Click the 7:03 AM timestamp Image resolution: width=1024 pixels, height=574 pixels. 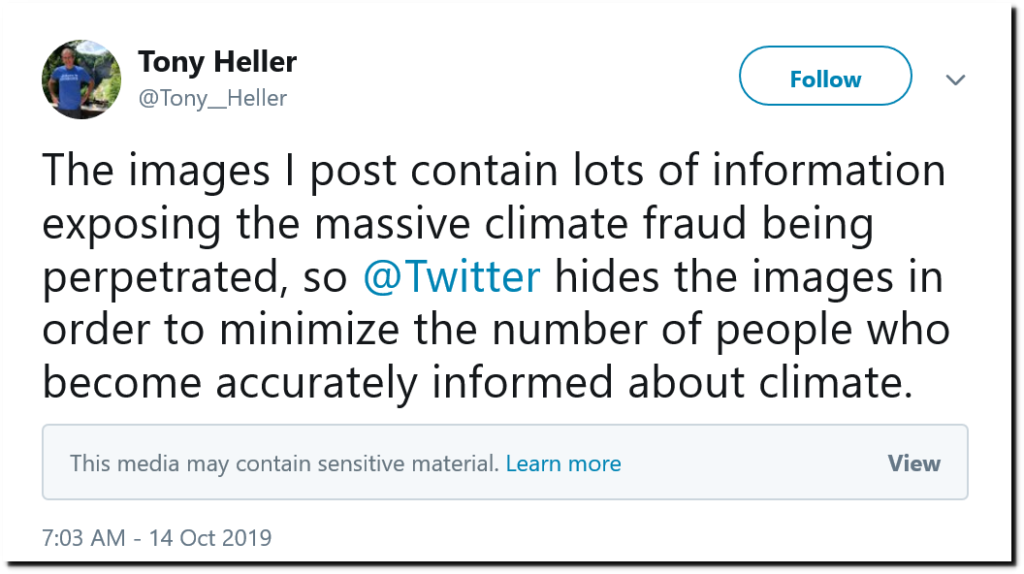(83, 537)
